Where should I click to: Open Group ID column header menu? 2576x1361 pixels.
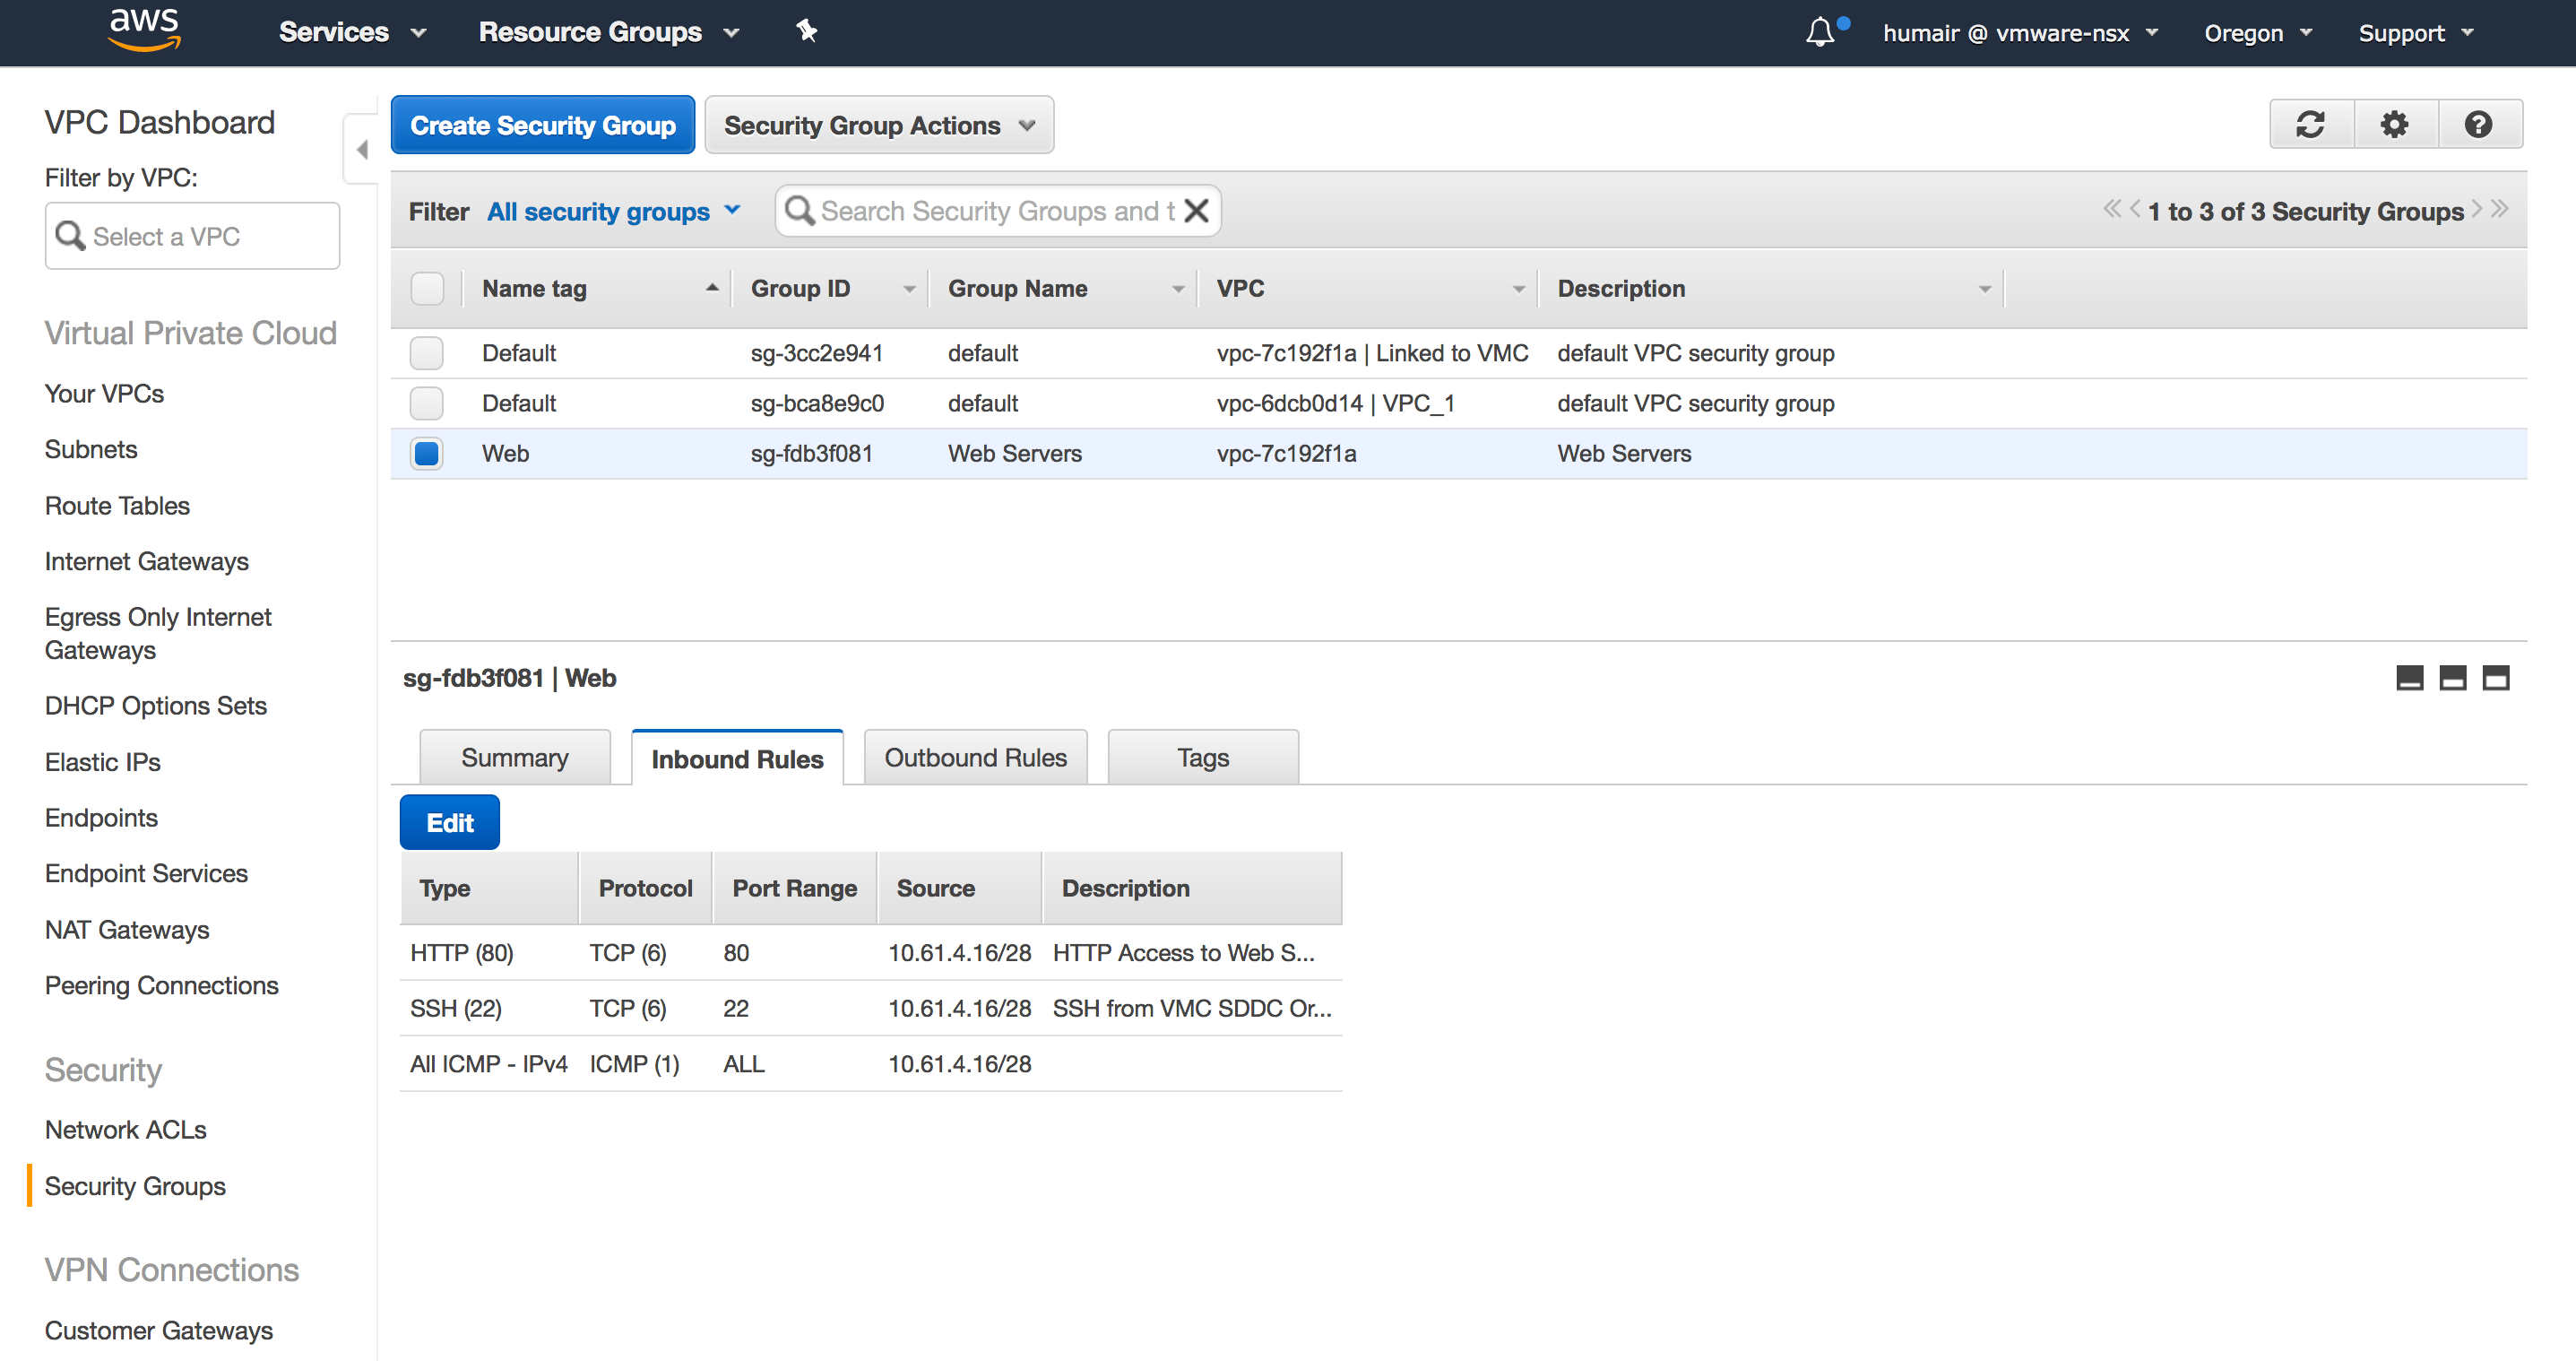tap(908, 289)
